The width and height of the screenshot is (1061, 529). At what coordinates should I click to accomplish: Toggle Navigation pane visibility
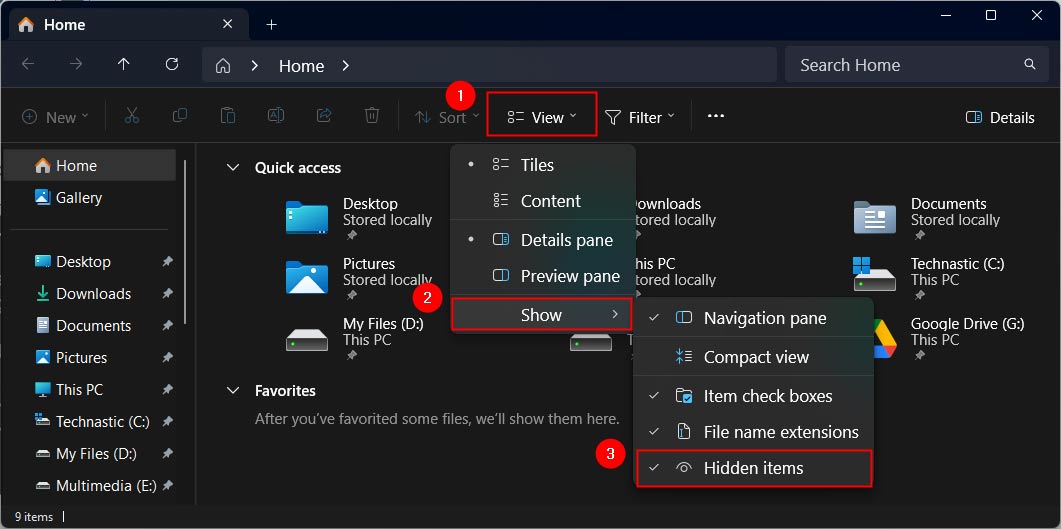(753, 318)
